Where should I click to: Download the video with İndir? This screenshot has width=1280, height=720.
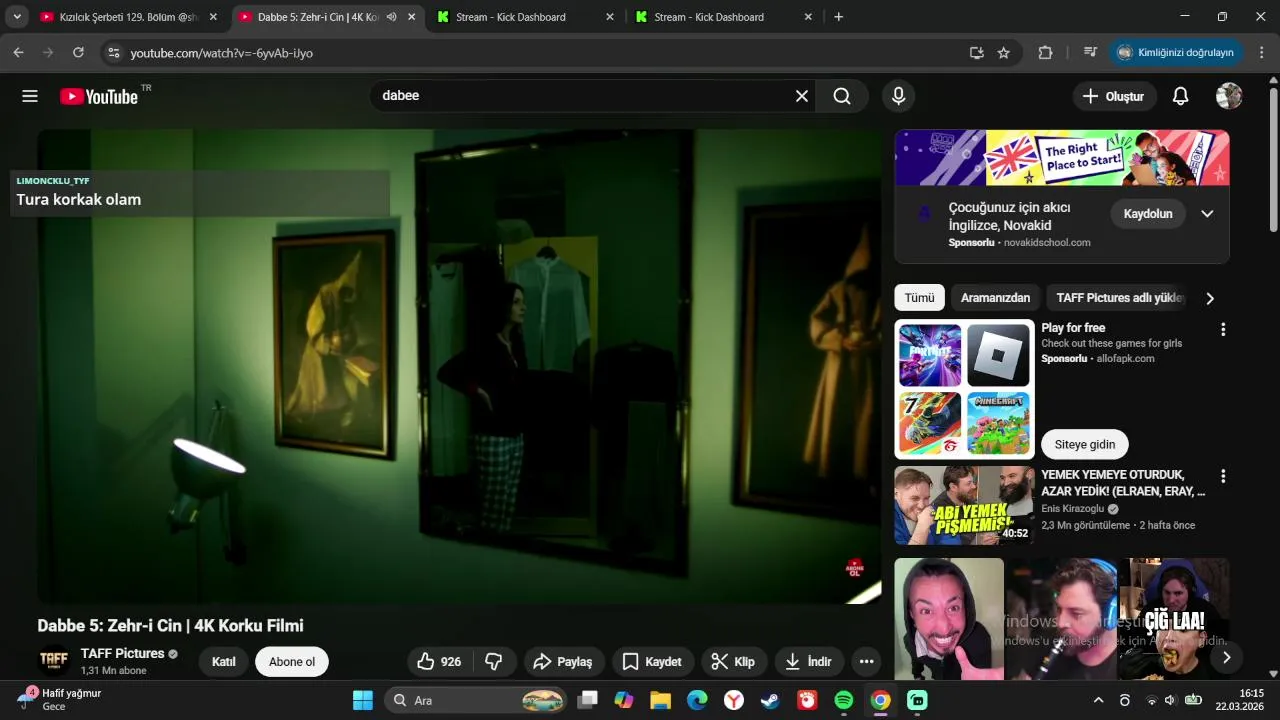(809, 661)
